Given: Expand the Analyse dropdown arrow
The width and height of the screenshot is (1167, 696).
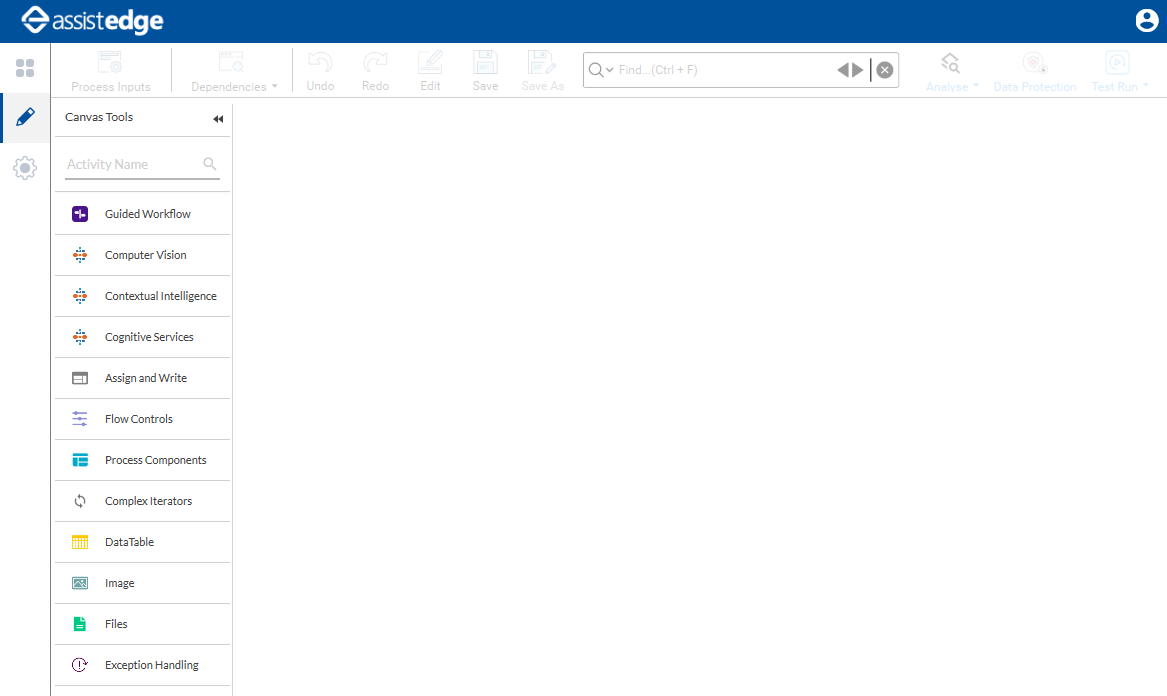Looking at the screenshot, I should point(976,86).
